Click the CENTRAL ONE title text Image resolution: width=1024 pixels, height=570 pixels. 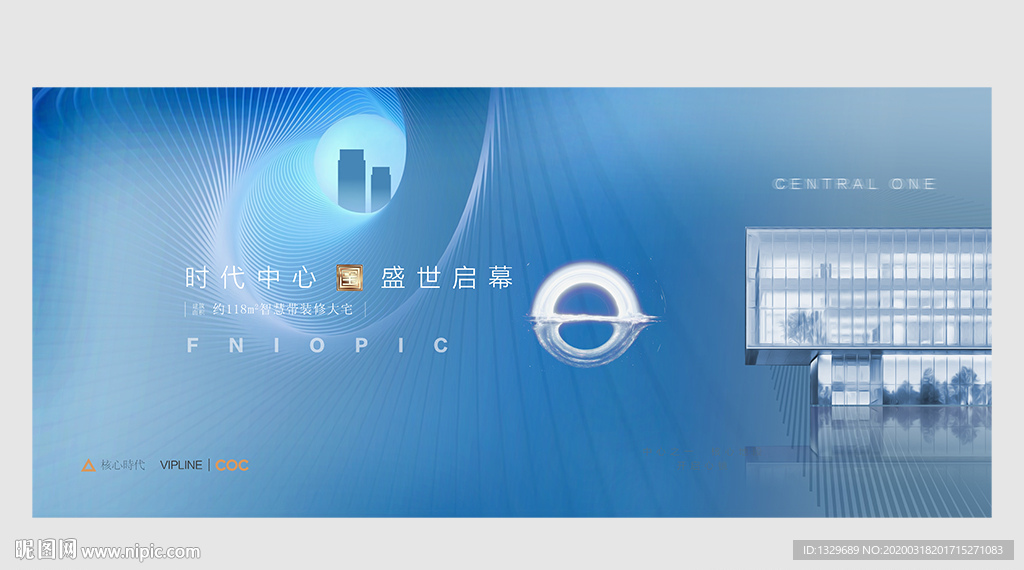pos(854,184)
